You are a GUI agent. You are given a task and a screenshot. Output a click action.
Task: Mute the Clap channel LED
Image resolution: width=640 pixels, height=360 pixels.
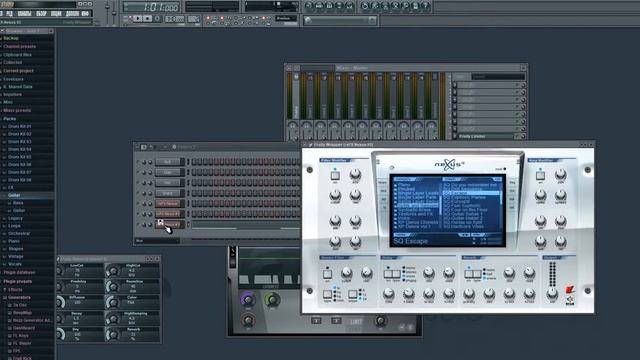tap(138, 173)
